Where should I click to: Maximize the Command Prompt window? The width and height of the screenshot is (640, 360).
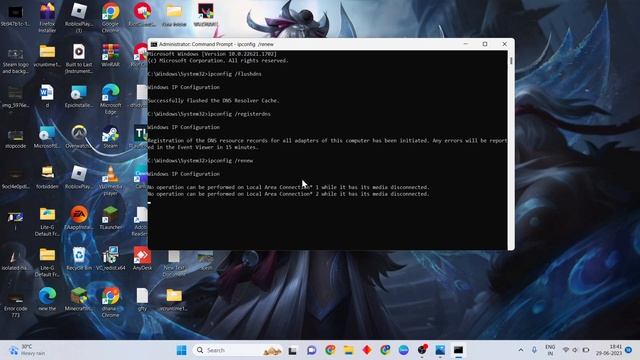pyautogui.click(x=485, y=44)
